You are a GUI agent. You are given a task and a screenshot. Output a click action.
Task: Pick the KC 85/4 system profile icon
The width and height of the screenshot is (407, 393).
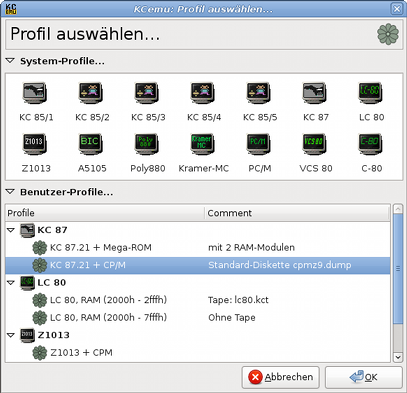pyautogui.click(x=203, y=93)
